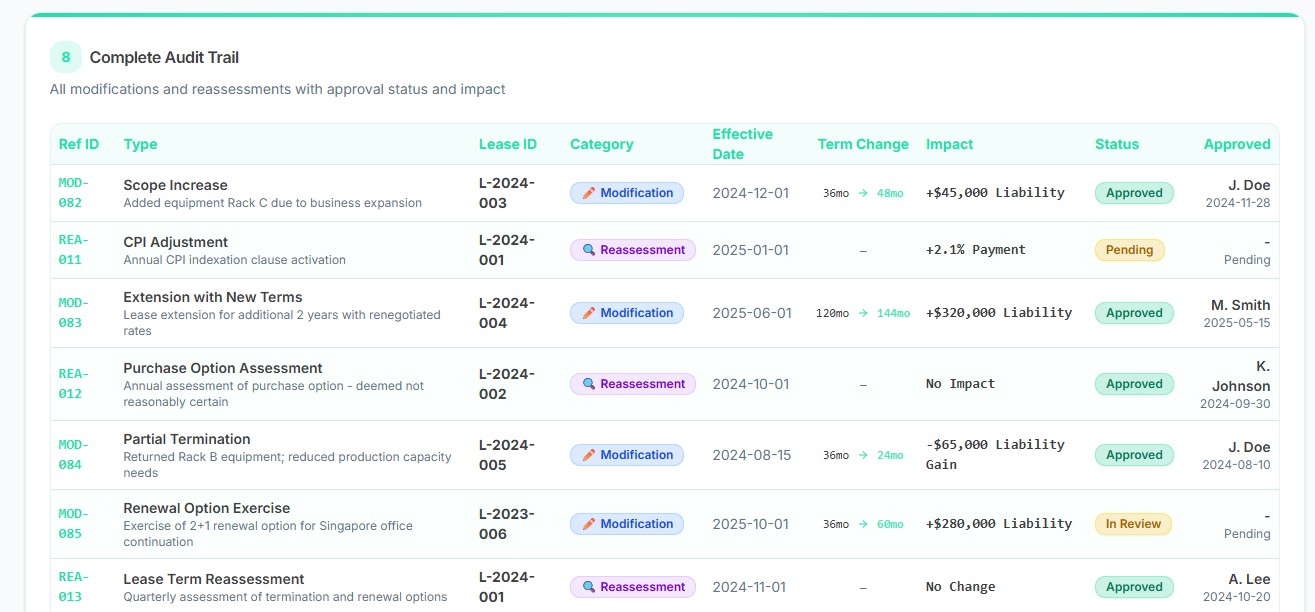Viewport: 1315px width, 612px height.
Task: Open reference REA-011
Action: point(74,250)
